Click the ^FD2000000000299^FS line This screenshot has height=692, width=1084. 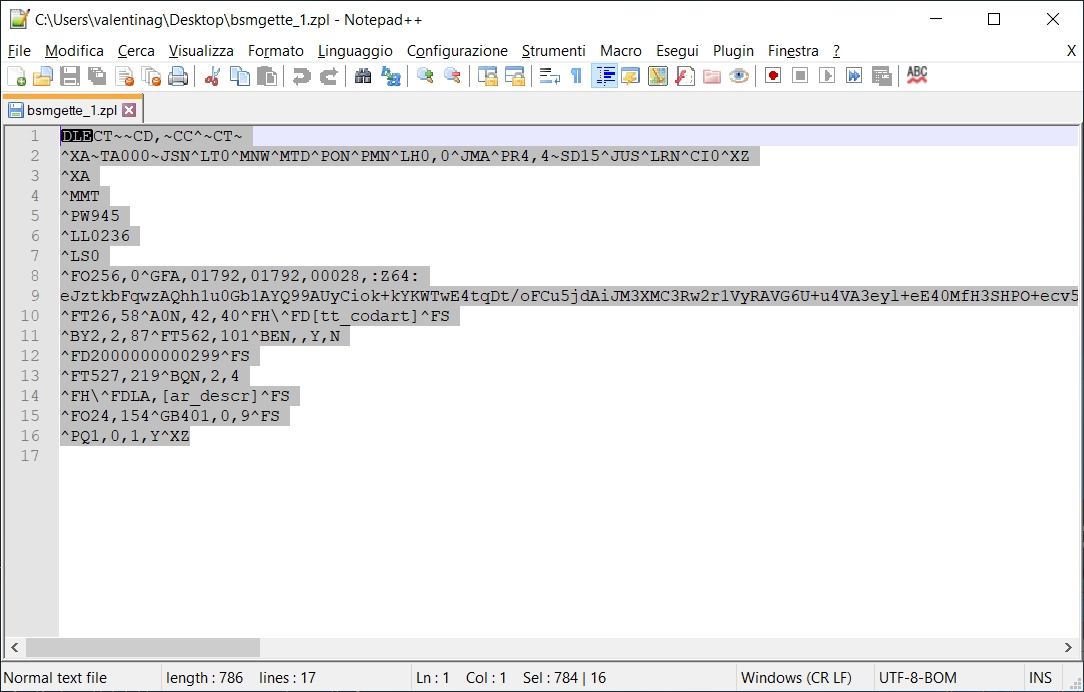pos(155,356)
